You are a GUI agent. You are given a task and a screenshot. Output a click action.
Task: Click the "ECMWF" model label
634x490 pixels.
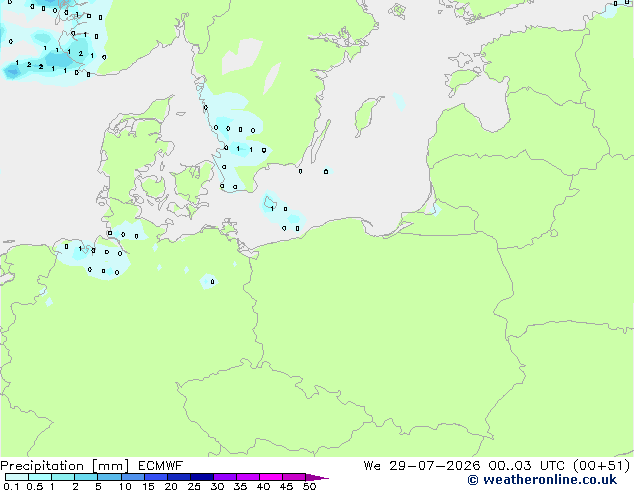coord(161,466)
